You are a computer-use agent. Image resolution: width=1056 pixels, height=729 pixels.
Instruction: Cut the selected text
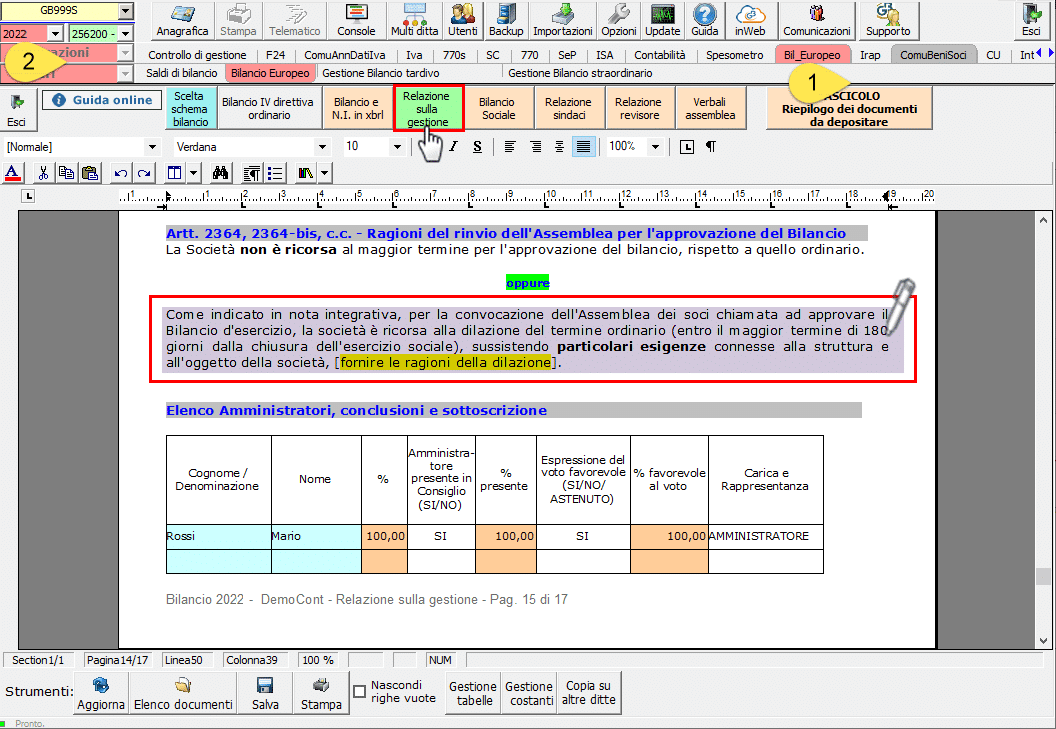[x=43, y=173]
